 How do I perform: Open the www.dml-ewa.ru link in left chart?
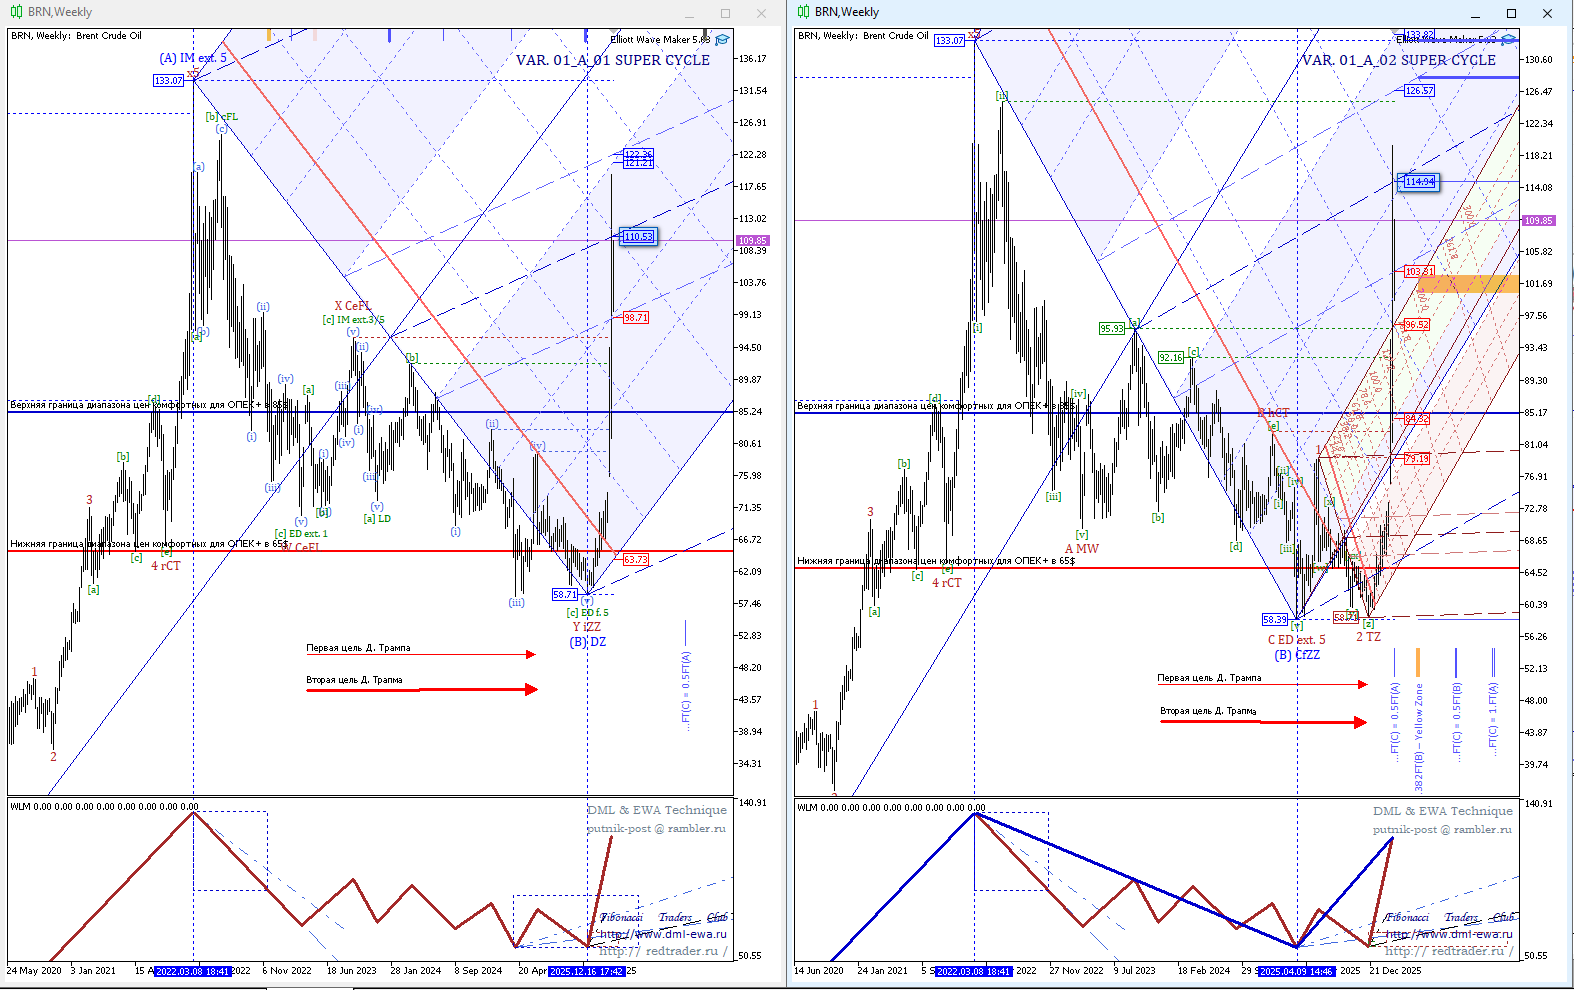pyautogui.click(x=662, y=934)
